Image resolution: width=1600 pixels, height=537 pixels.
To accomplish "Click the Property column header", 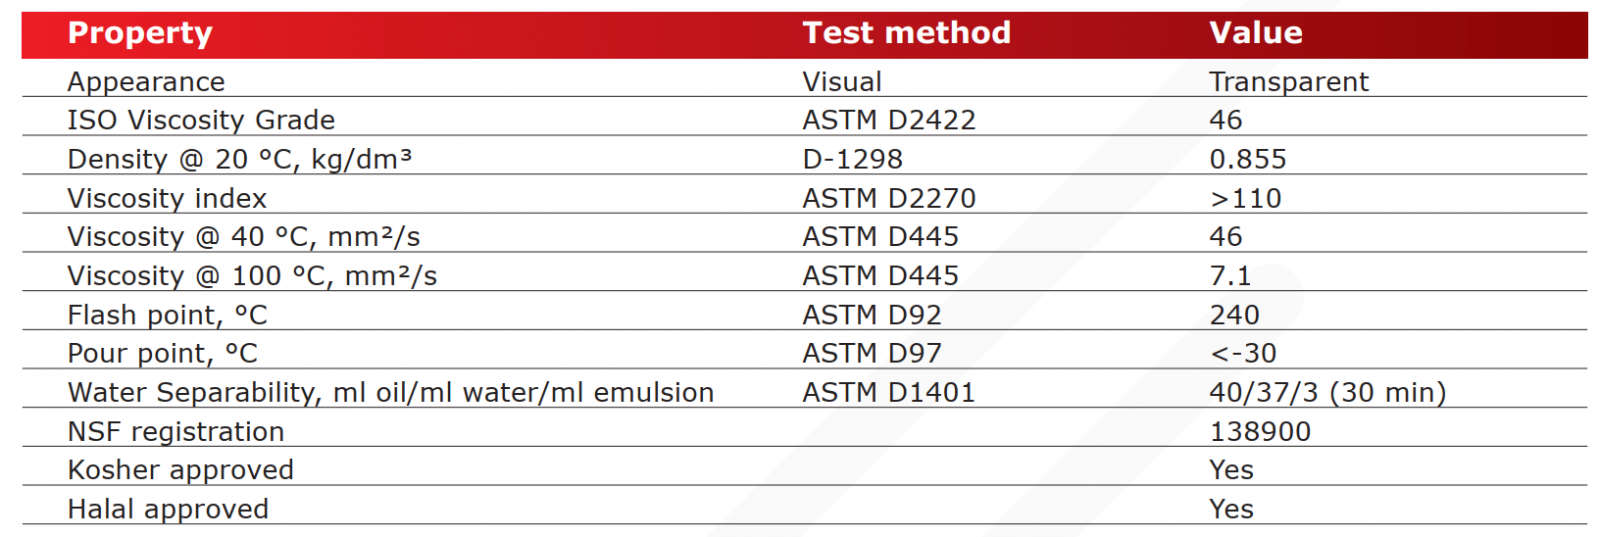I will (140, 33).
